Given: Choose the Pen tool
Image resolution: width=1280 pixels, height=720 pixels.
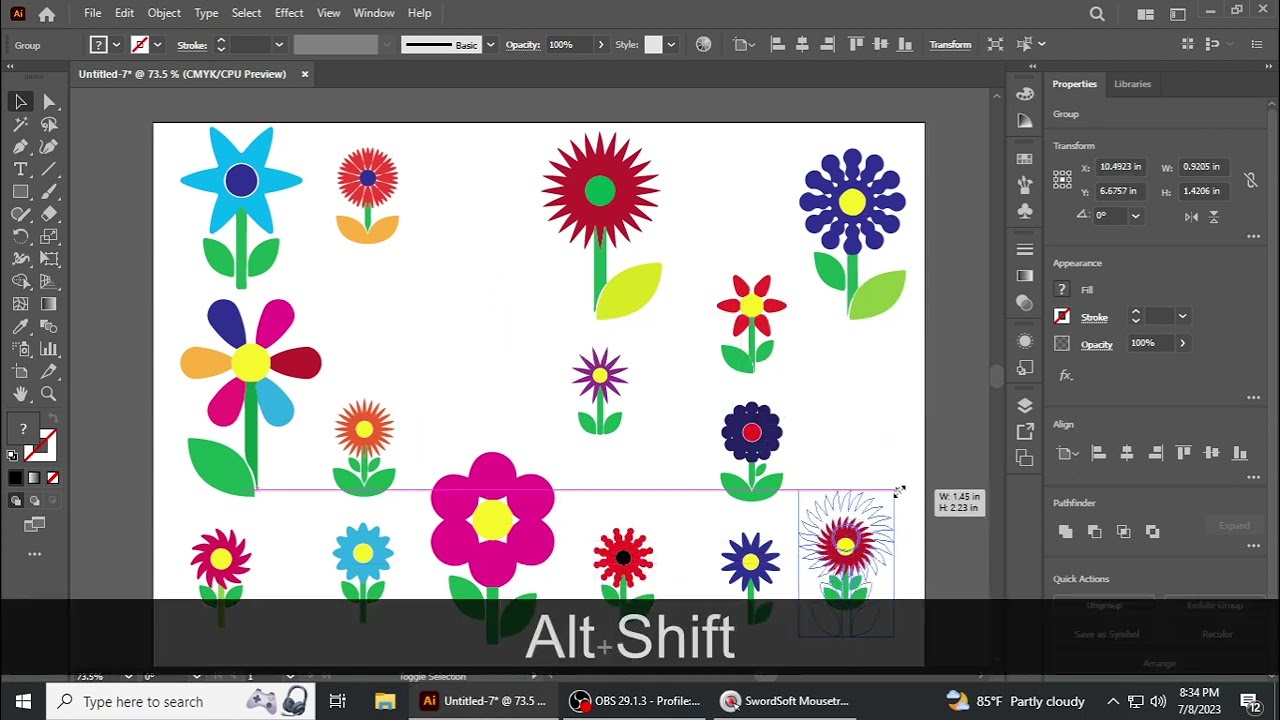Looking at the screenshot, I should click(x=20, y=147).
